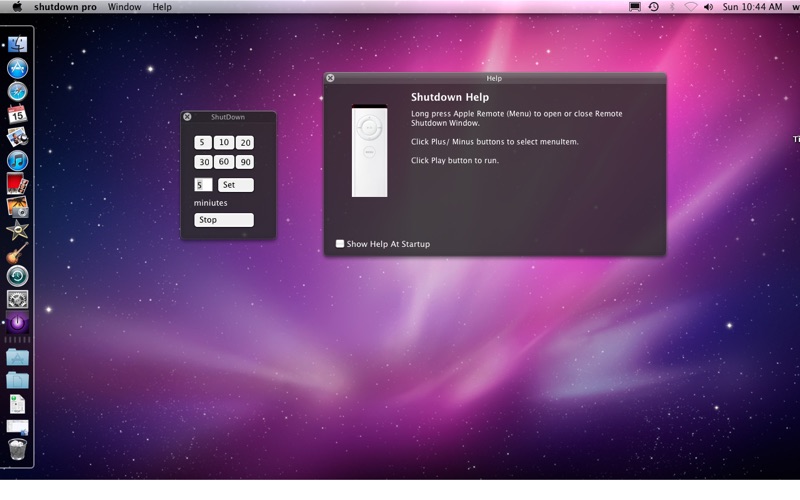Open Finder from the dock
This screenshot has height=500, width=800.
[17, 45]
